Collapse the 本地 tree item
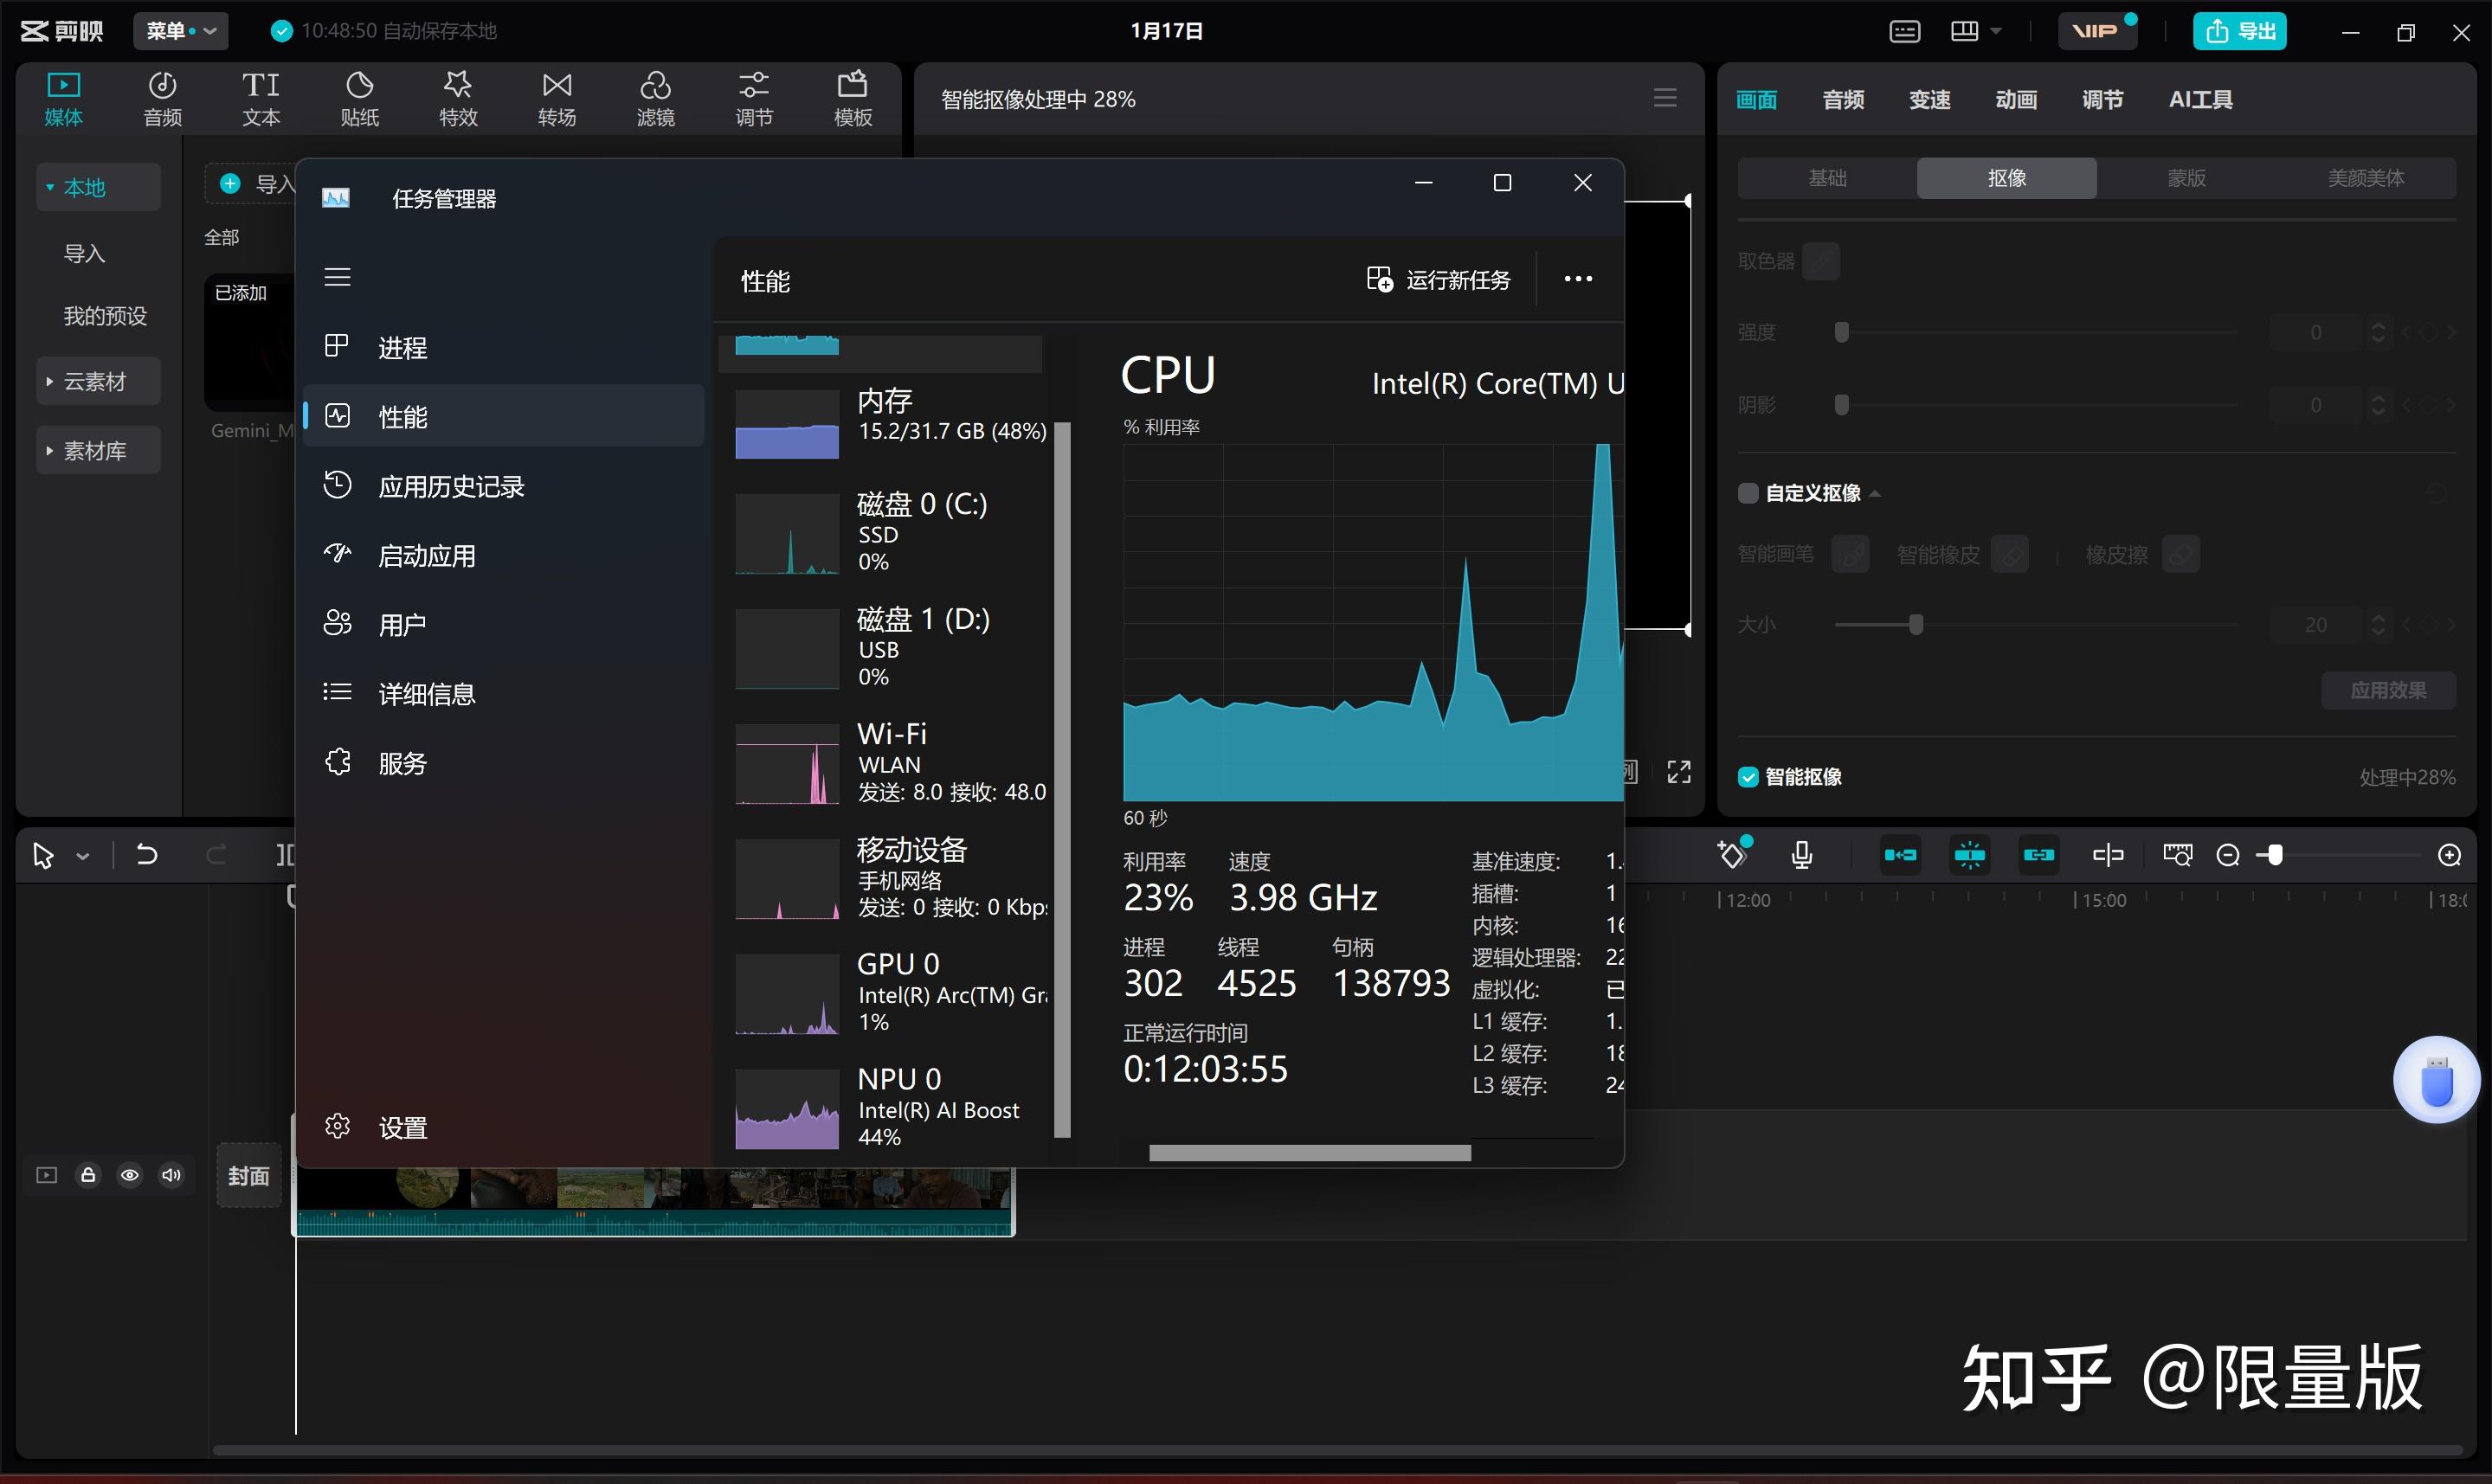This screenshot has height=1484, width=2492. pyautogui.click(x=97, y=188)
